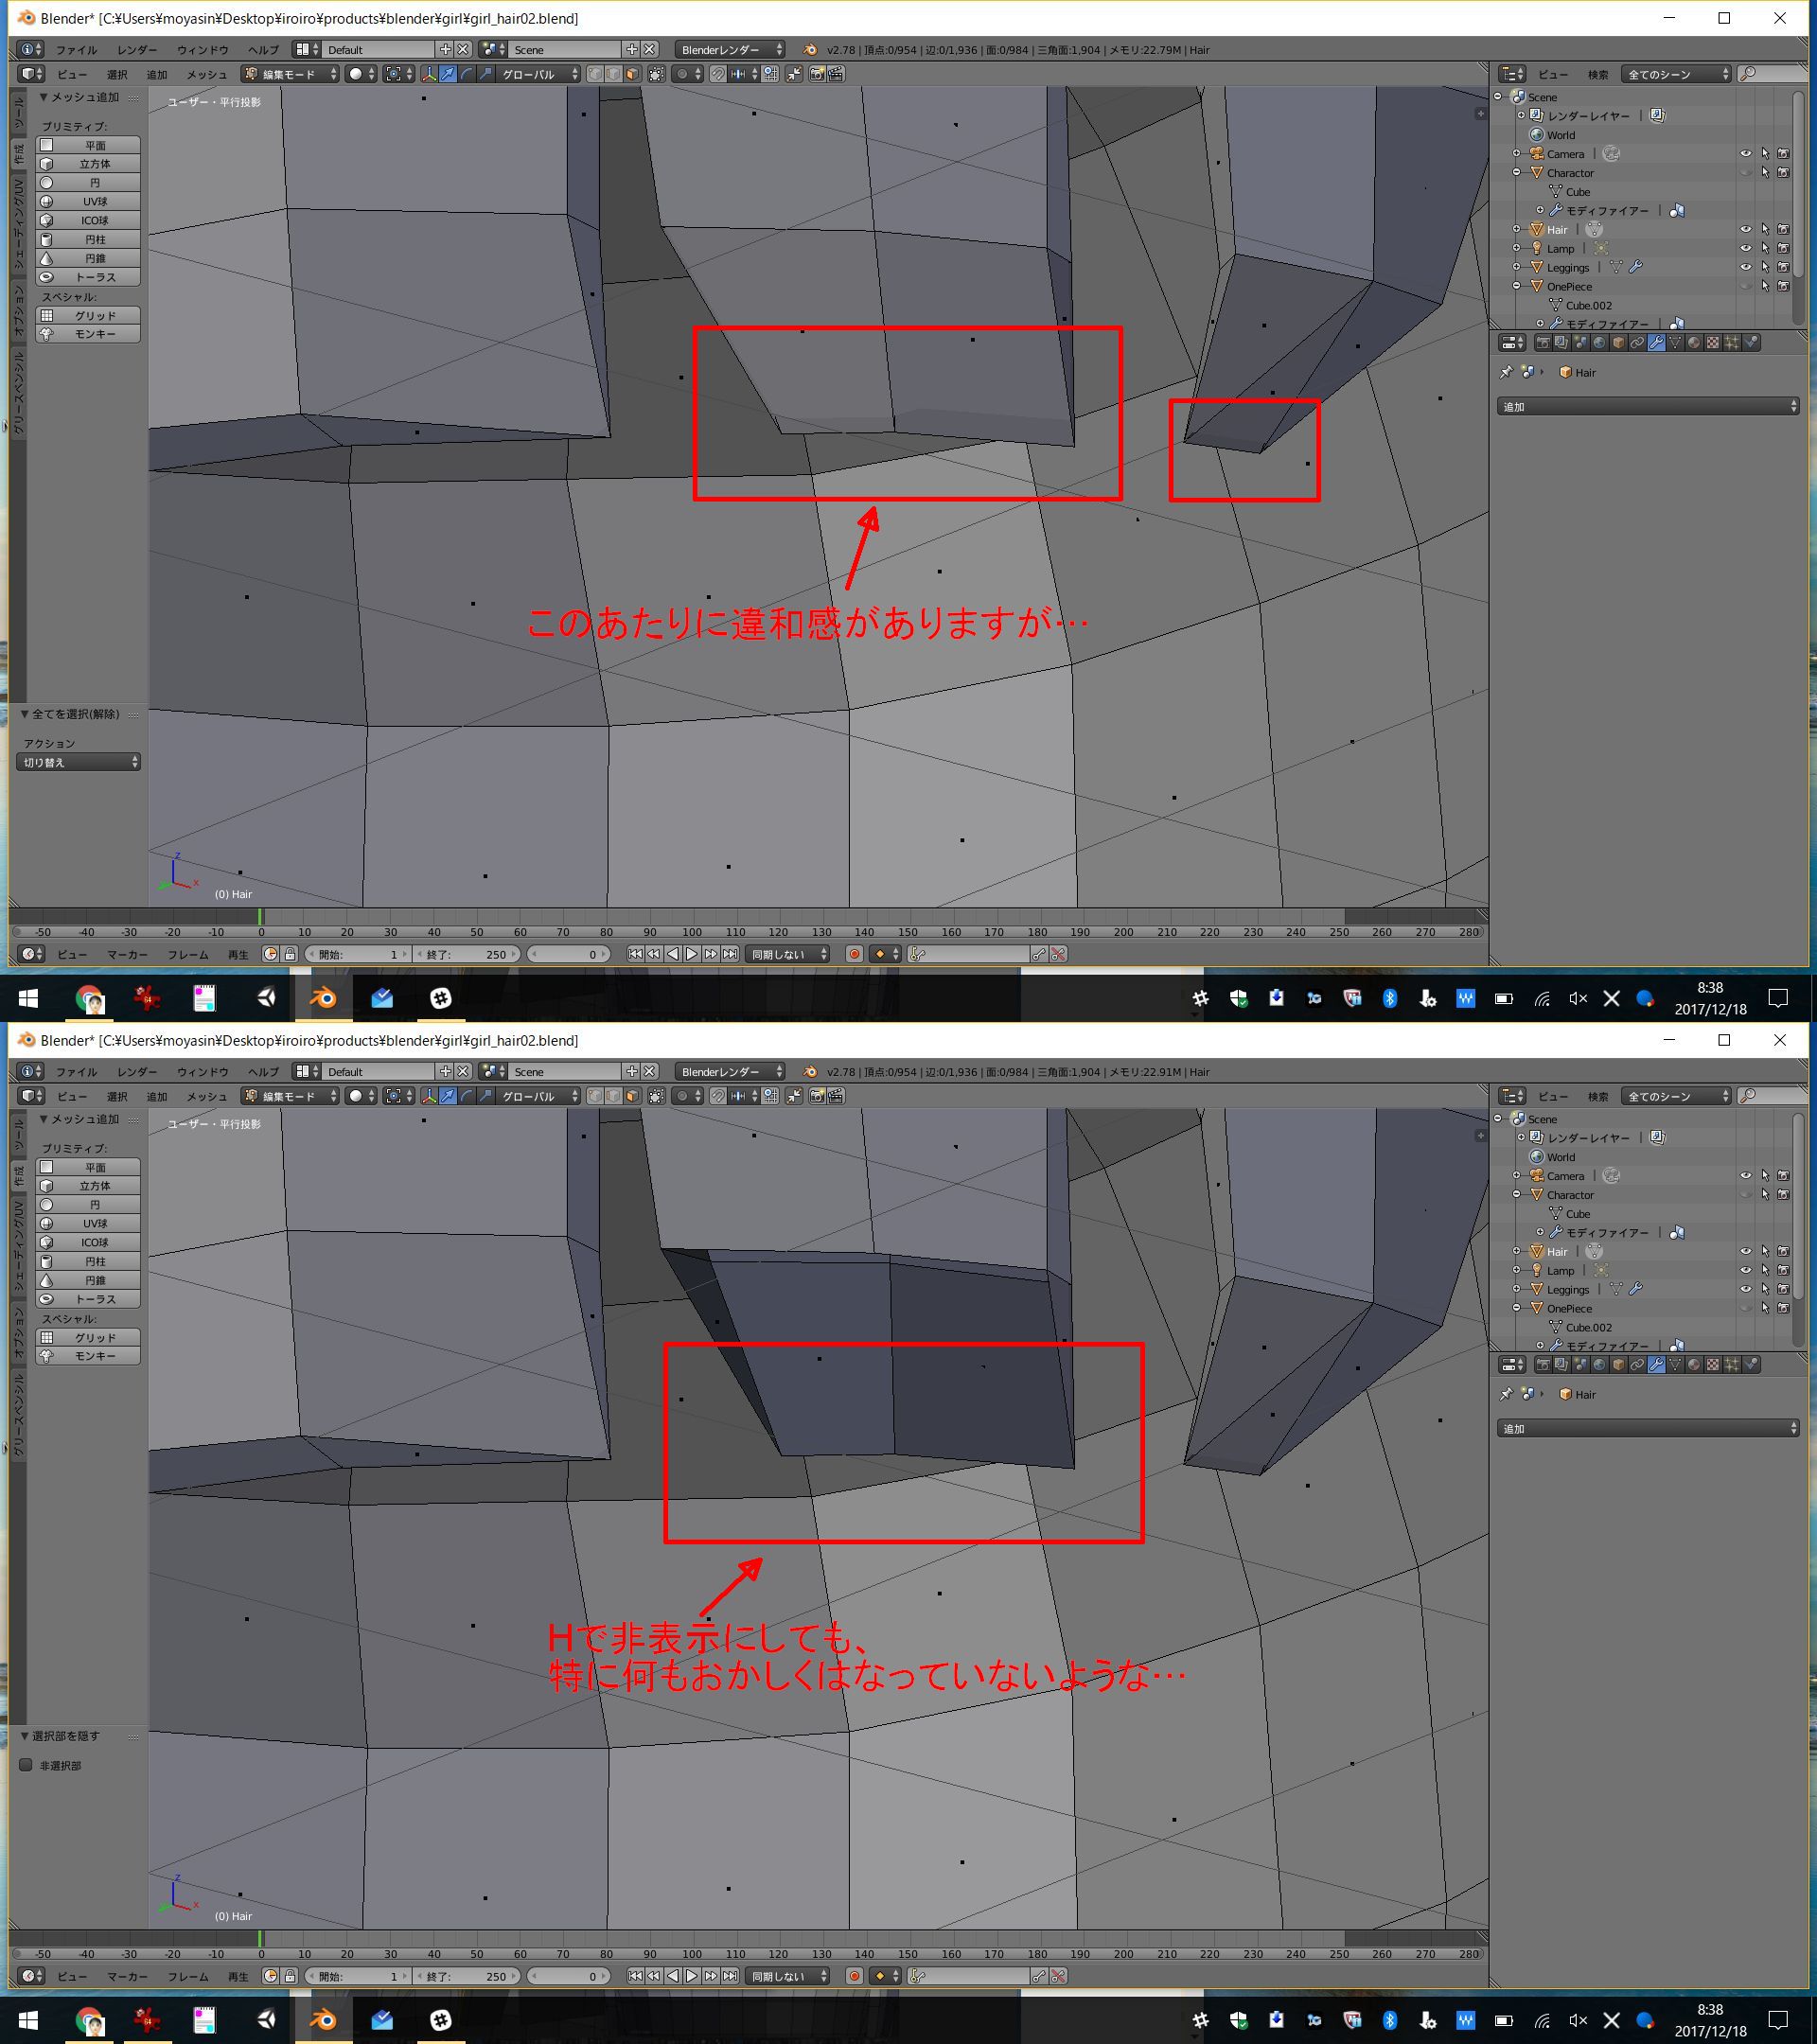
Task: Toggle Hair visibility eye in top outliner
Action: click(1745, 230)
